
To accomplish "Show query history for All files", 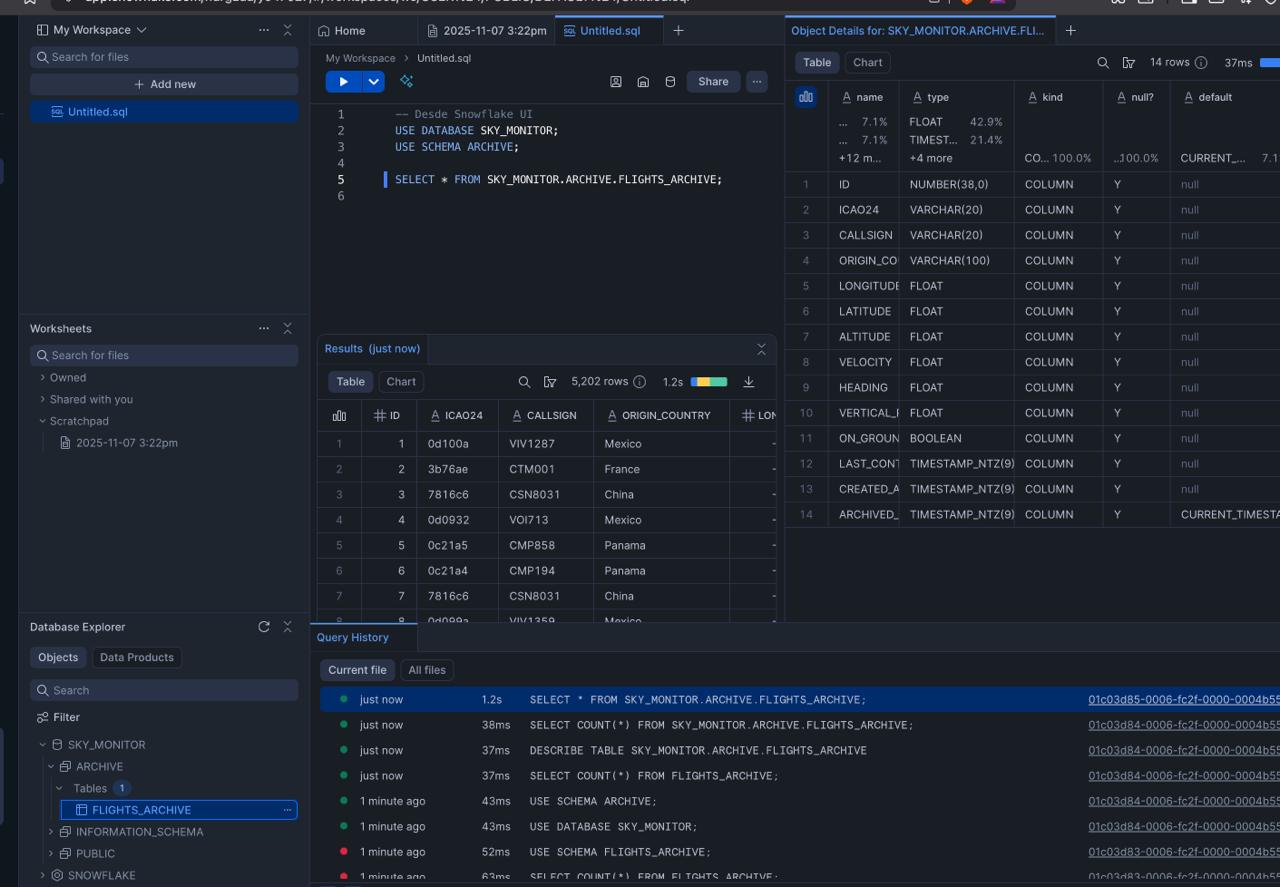I will [x=427, y=670].
